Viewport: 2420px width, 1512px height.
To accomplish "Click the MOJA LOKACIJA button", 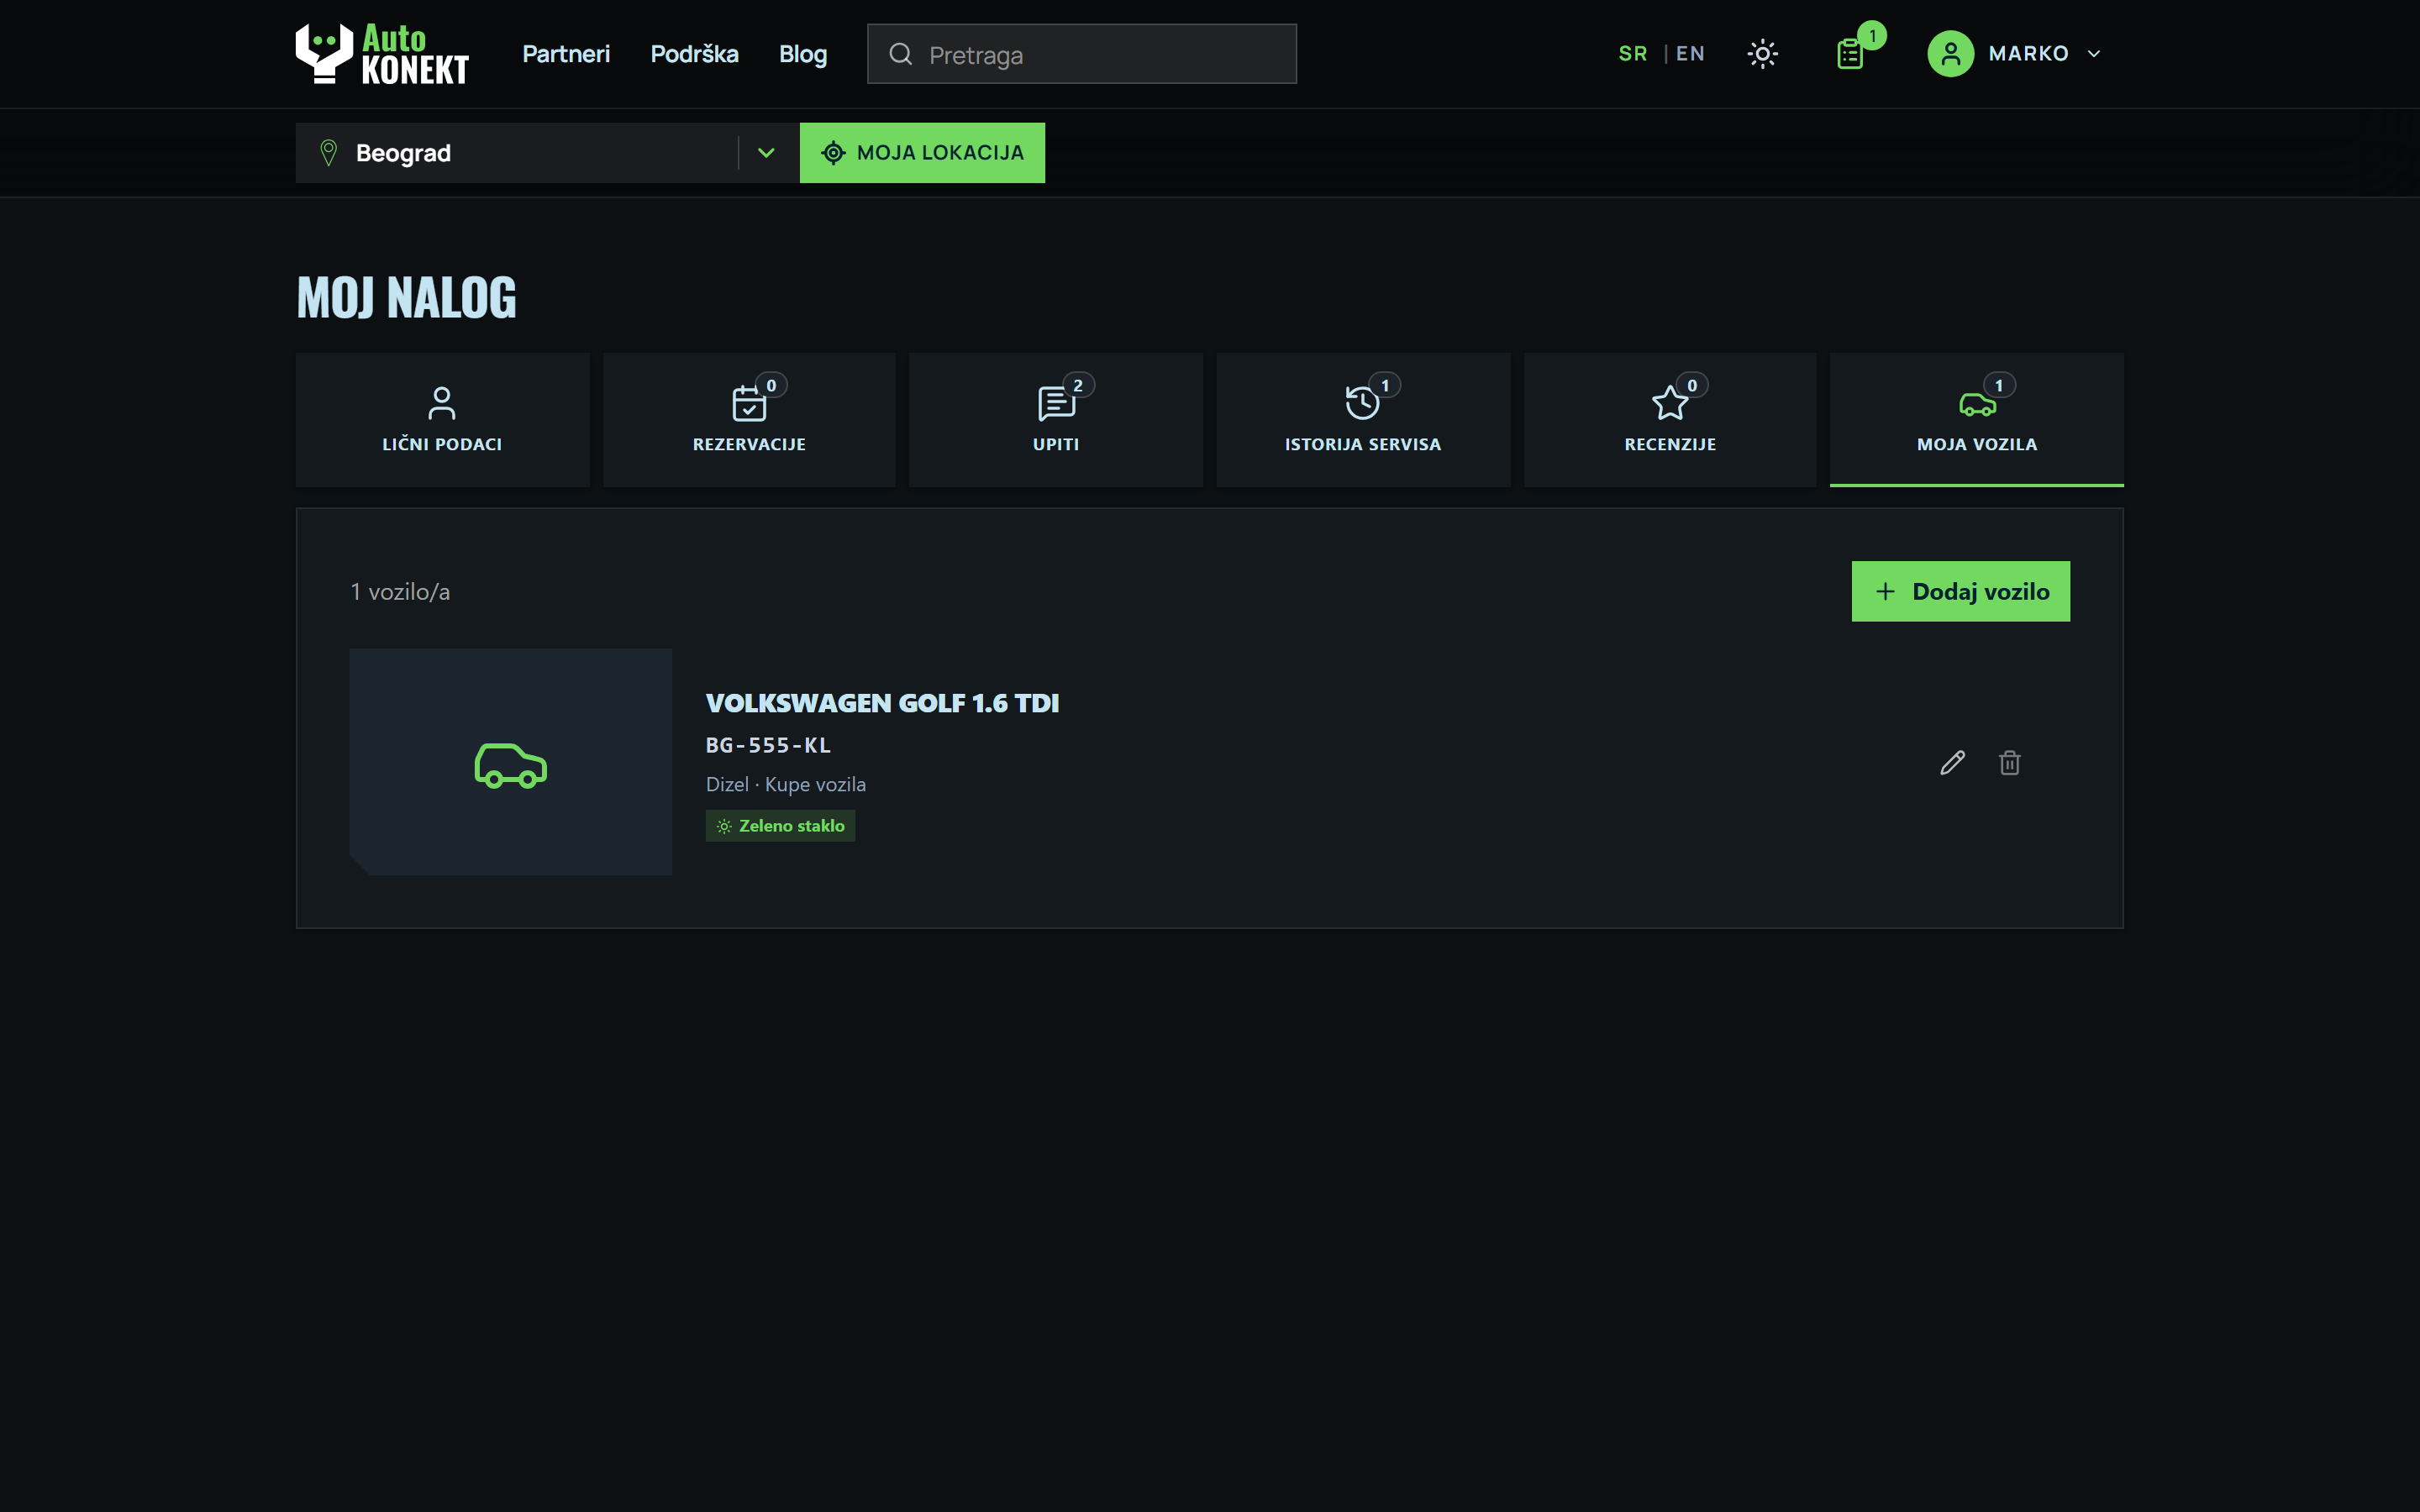I will click(922, 153).
